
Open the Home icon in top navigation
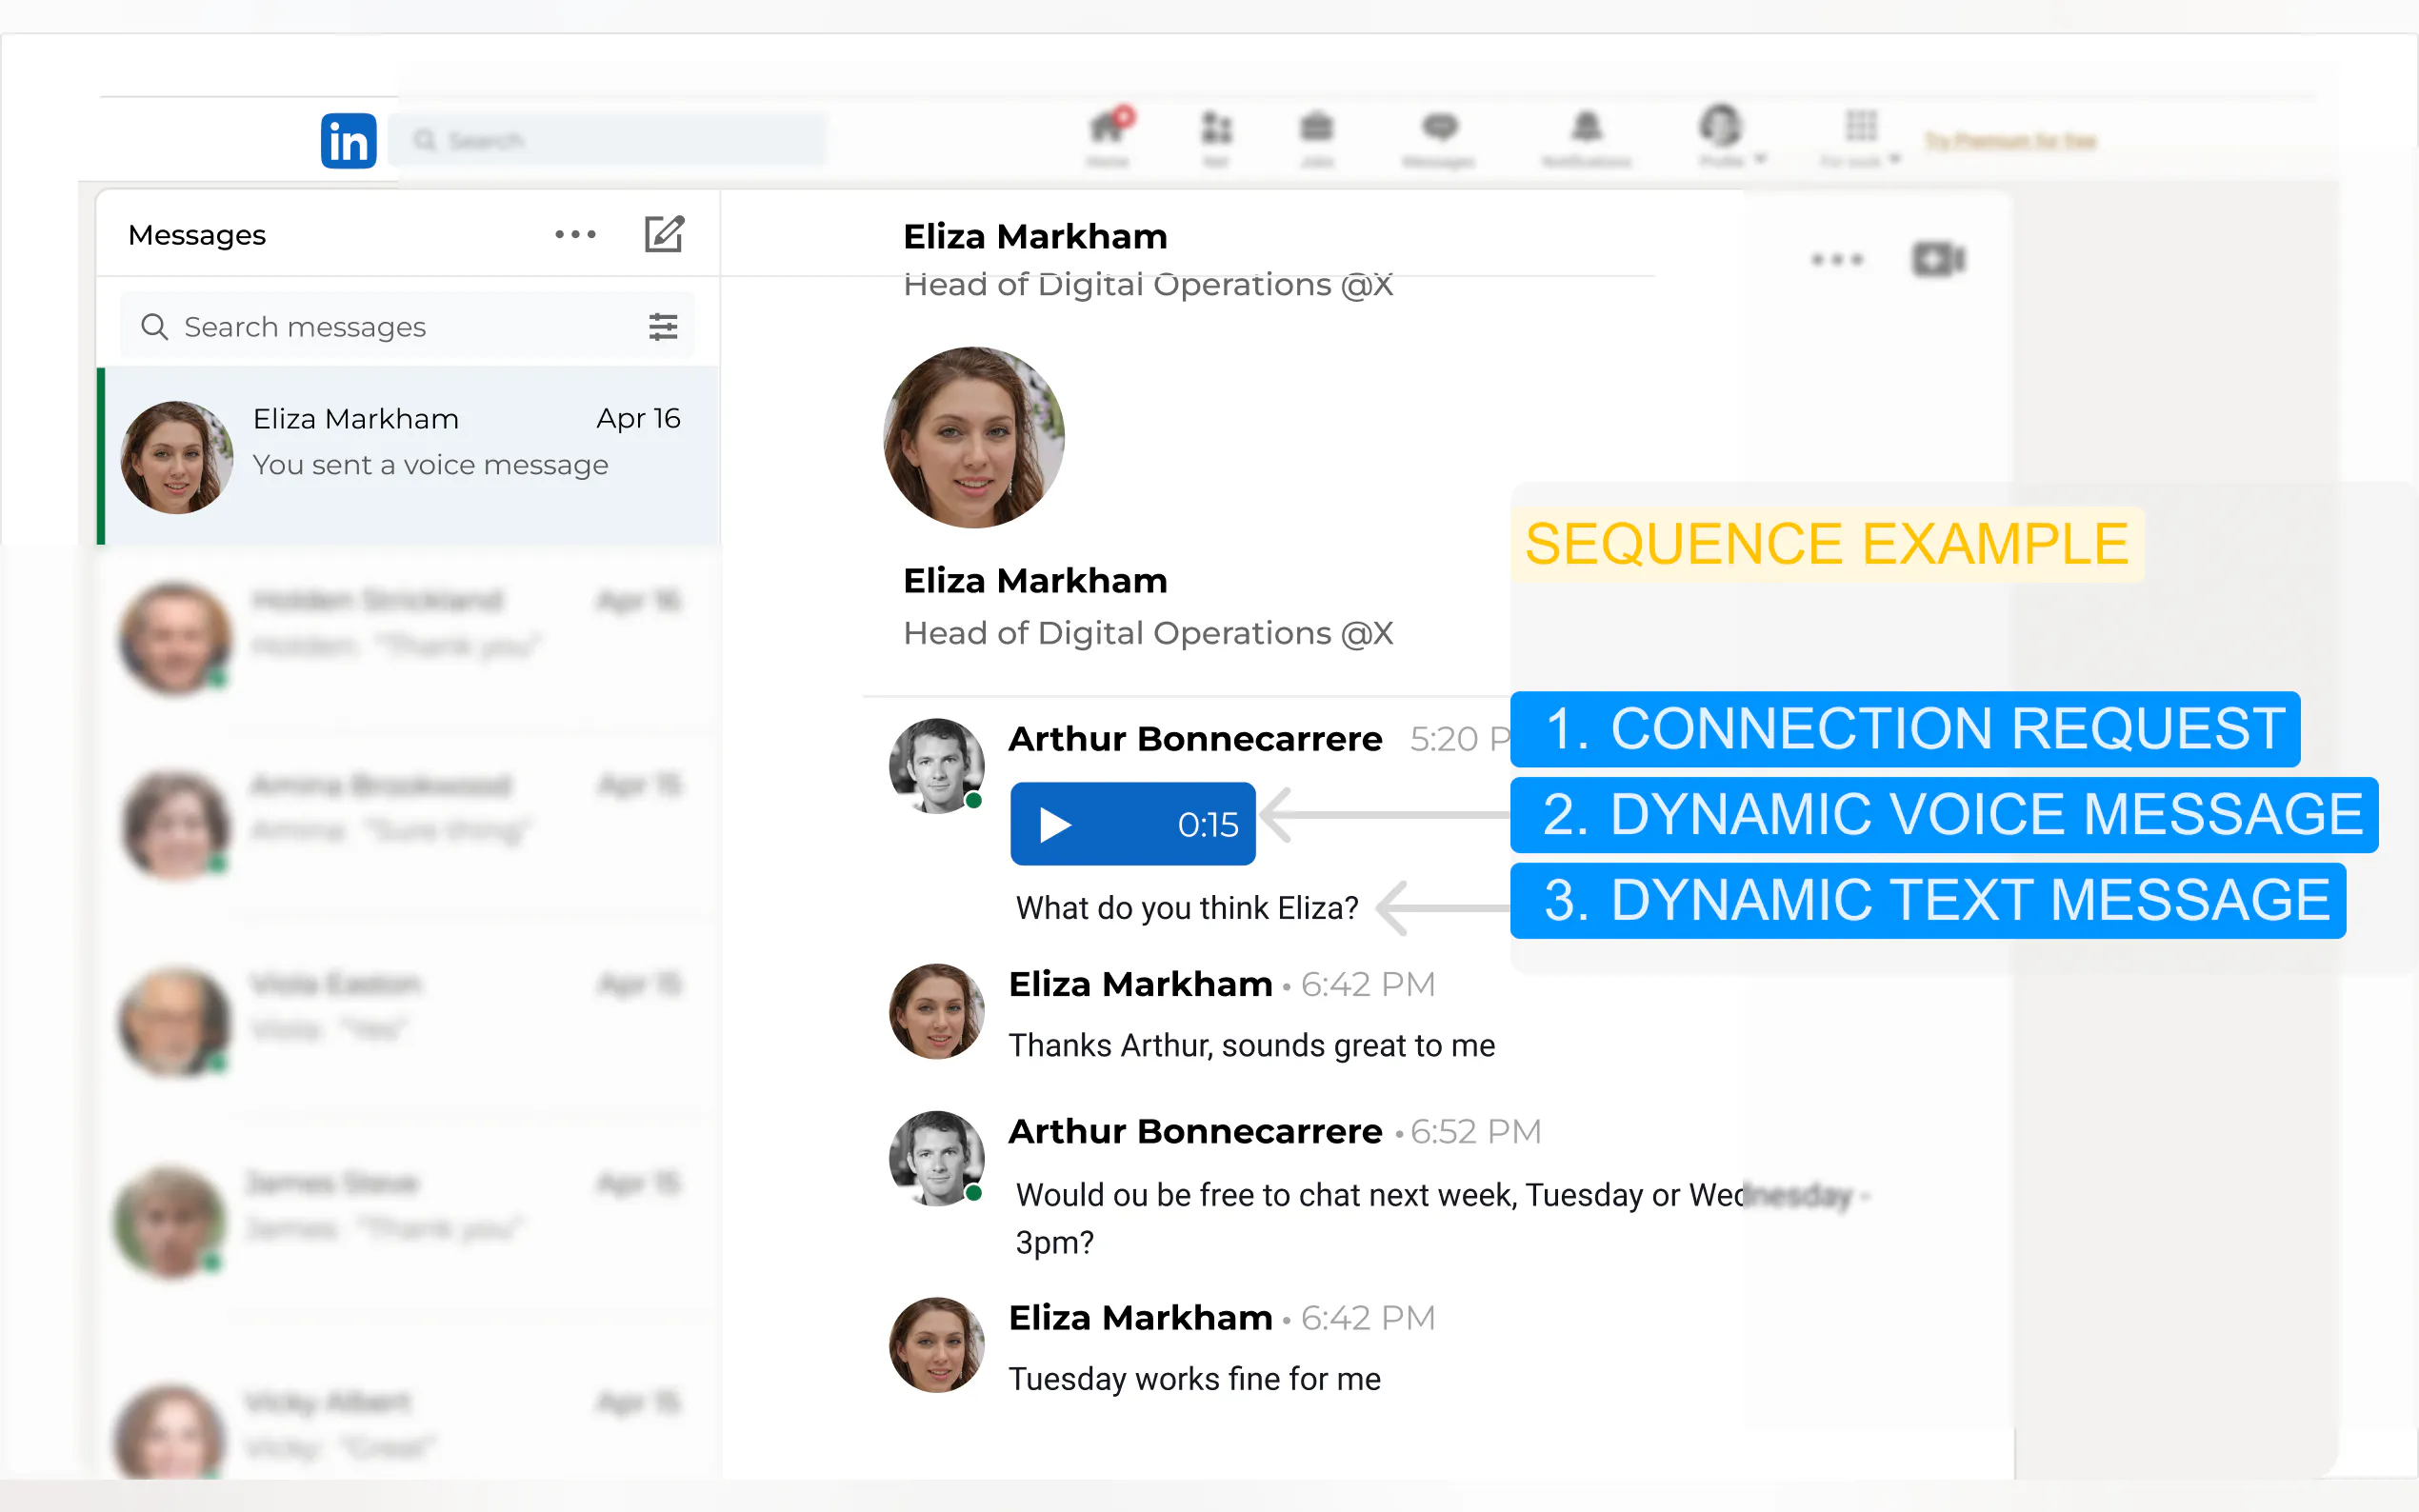(1108, 129)
